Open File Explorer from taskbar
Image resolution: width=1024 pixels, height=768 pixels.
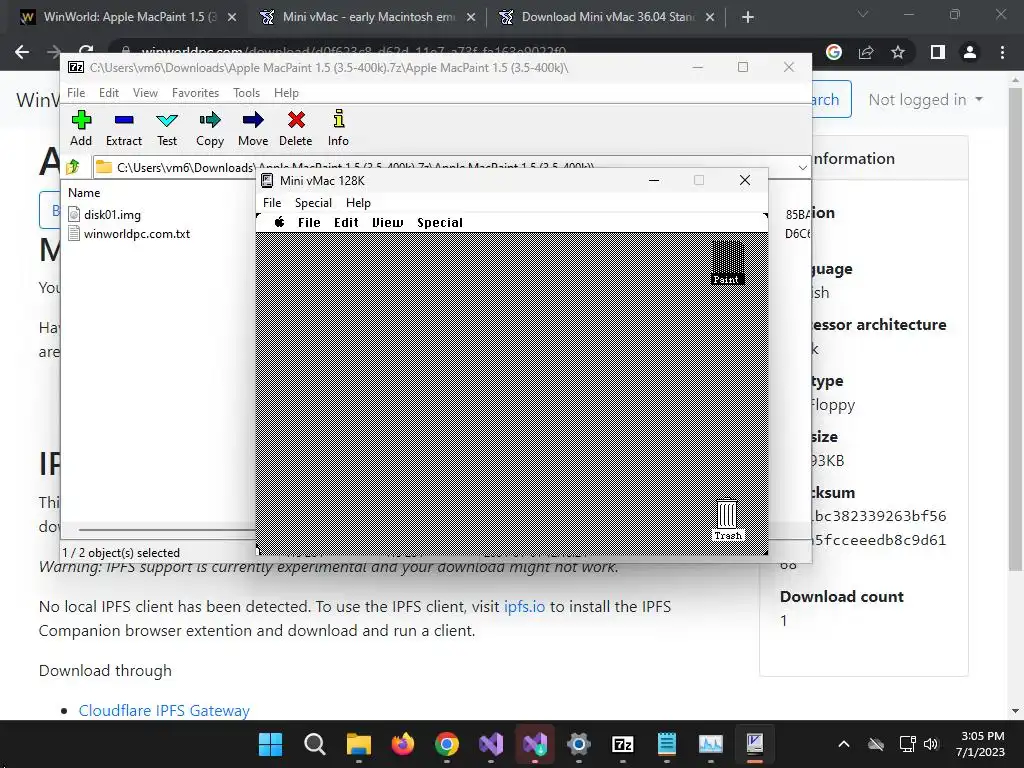(359, 744)
